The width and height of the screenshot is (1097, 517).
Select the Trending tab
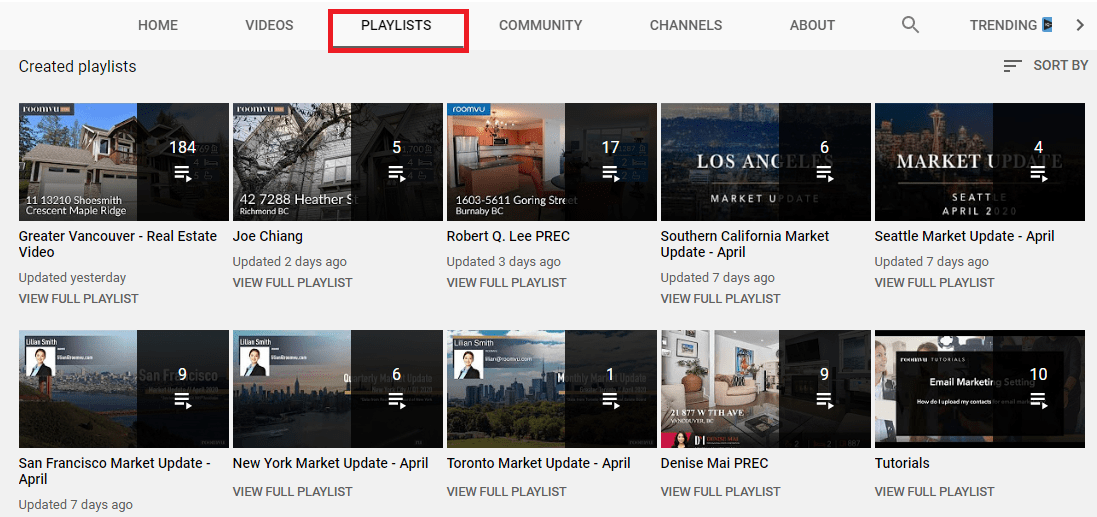pyautogui.click(x=1003, y=25)
